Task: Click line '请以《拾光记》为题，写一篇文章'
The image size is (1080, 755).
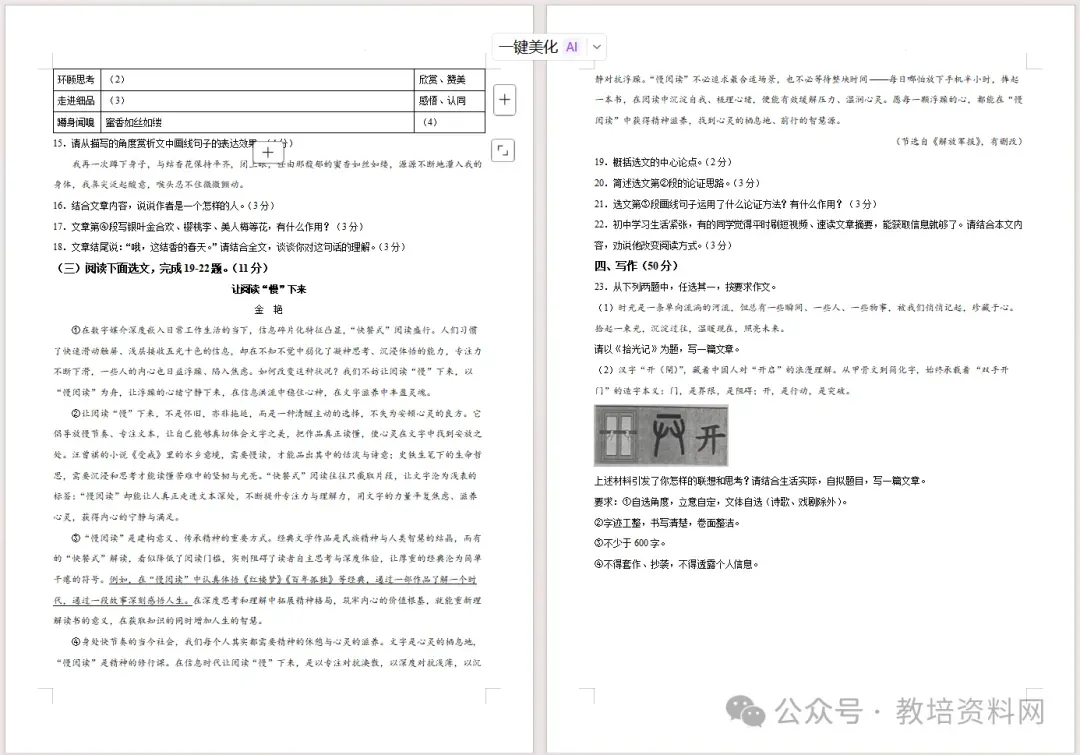Action: tap(667, 349)
